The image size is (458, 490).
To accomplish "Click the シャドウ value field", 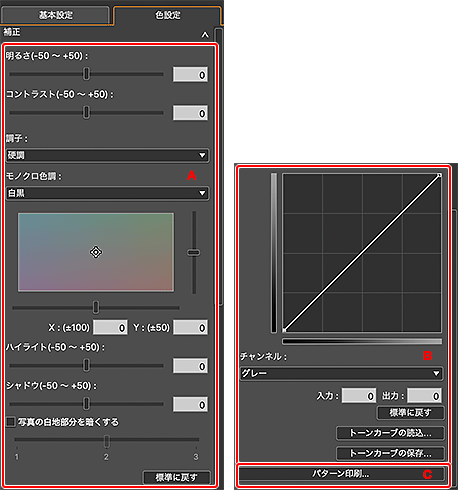I will [190, 405].
